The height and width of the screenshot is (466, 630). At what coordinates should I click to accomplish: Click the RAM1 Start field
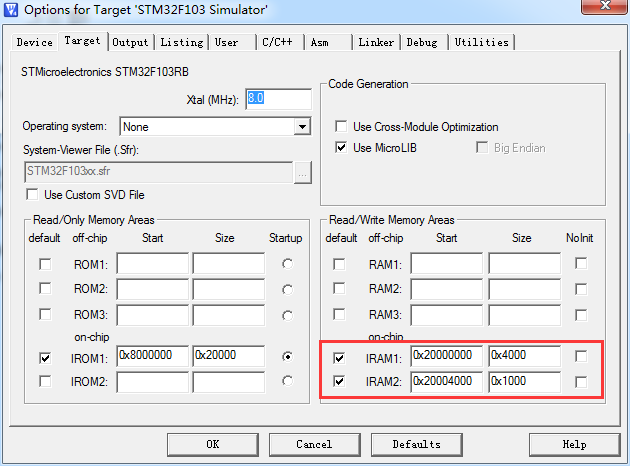pyautogui.click(x=447, y=264)
